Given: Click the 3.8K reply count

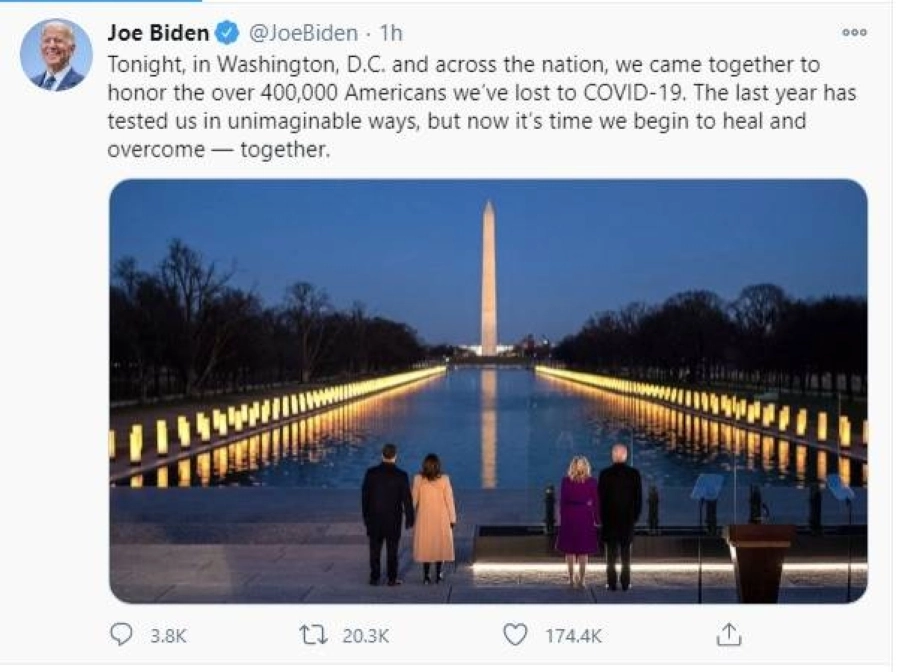Looking at the screenshot, I should (x=169, y=635).
